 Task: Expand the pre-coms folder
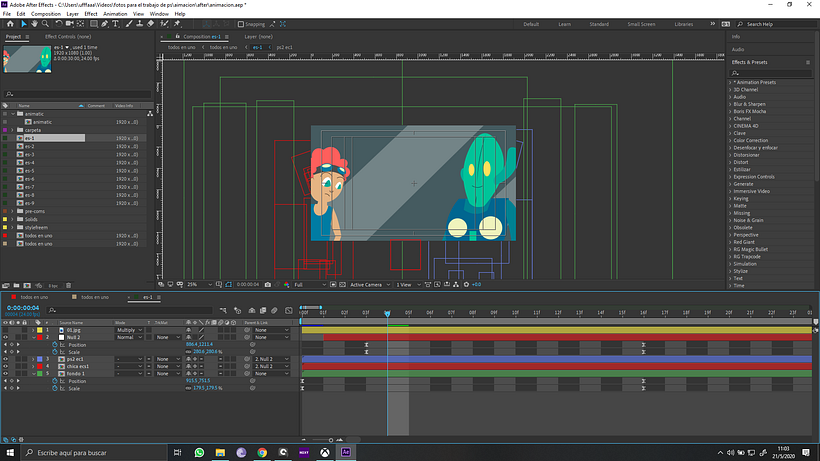click(13, 211)
